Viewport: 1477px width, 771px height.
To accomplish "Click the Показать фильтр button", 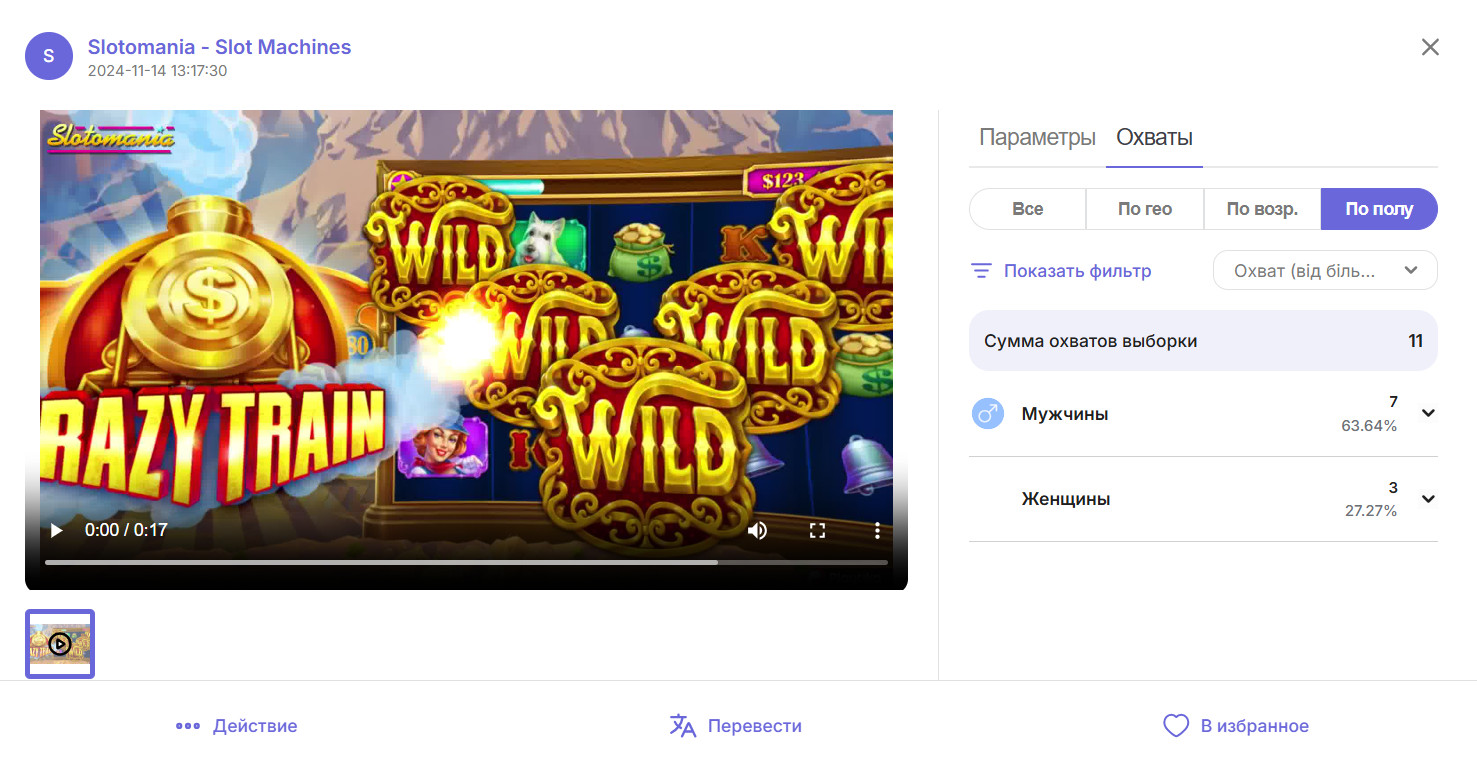I will [1061, 271].
